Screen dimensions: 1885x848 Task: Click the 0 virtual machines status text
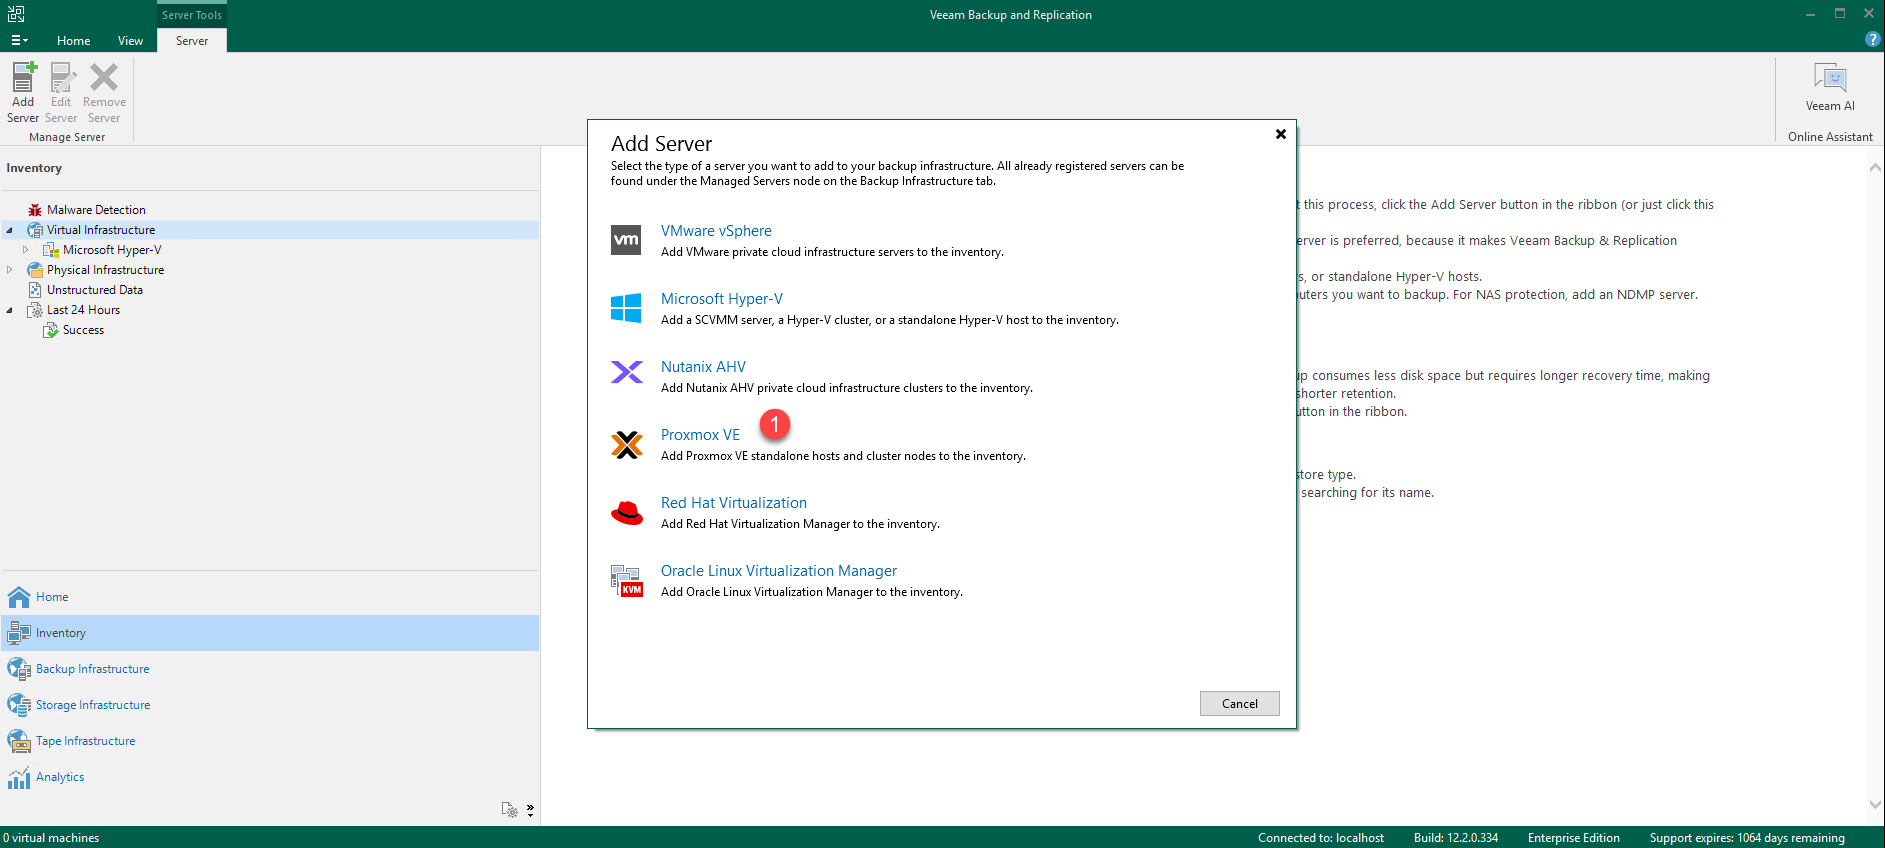tap(51, 838)
